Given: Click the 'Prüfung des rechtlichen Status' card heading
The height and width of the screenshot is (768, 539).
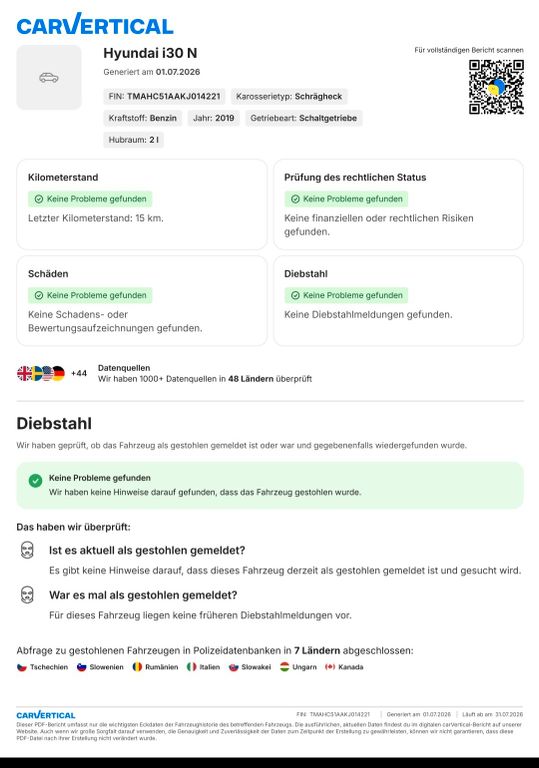Looking at the screenshot, I should 355,177.
